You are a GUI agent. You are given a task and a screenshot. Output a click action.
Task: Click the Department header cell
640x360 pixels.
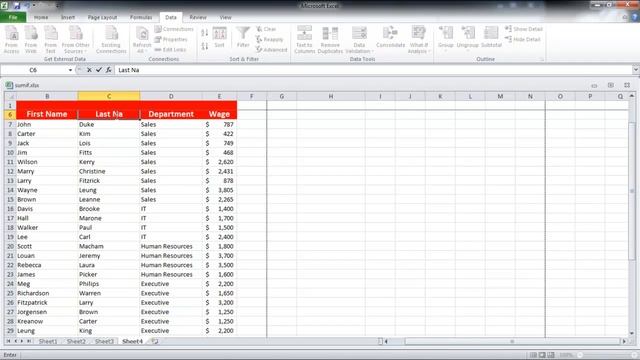point(171,114)
